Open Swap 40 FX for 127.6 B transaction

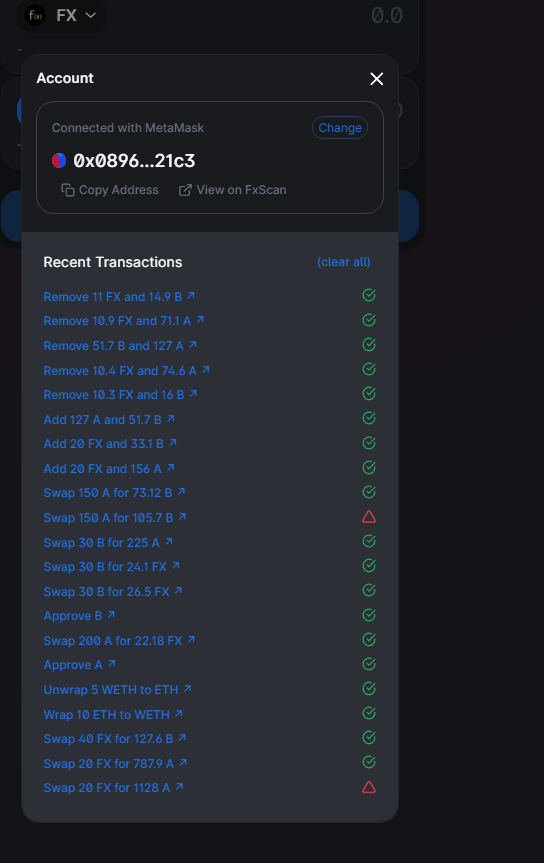pyautogui.click(x=115, y=739)
